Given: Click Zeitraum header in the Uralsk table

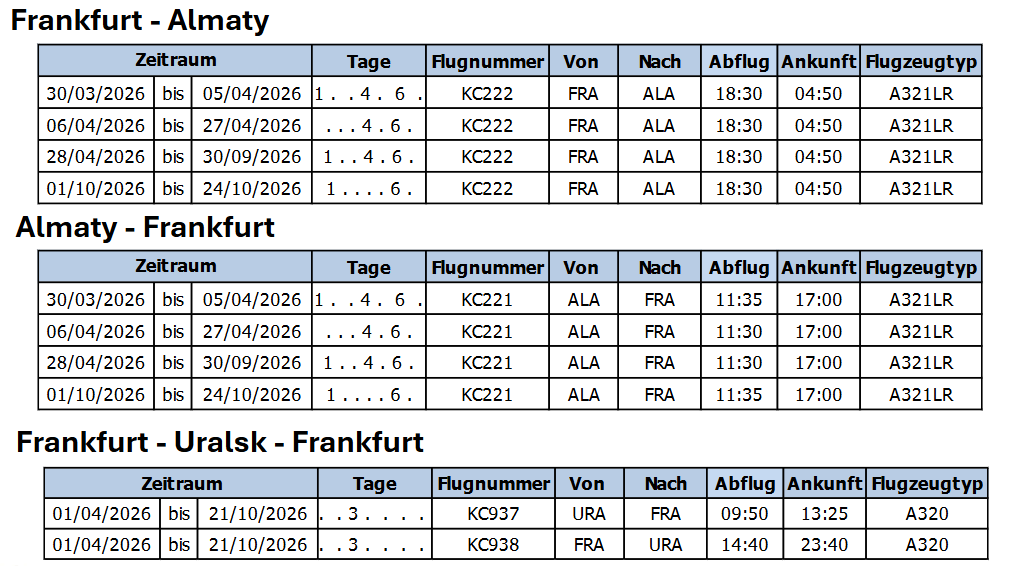Looking at the screenshot, I should point(181,484).
